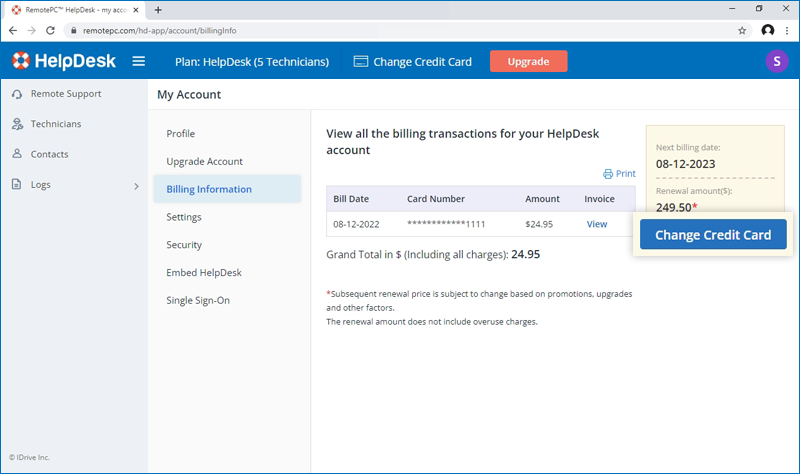Image resolution: width=800 pixels, height=474 pixels.
Task: Open the Settings account section
Action: point(184,217)
